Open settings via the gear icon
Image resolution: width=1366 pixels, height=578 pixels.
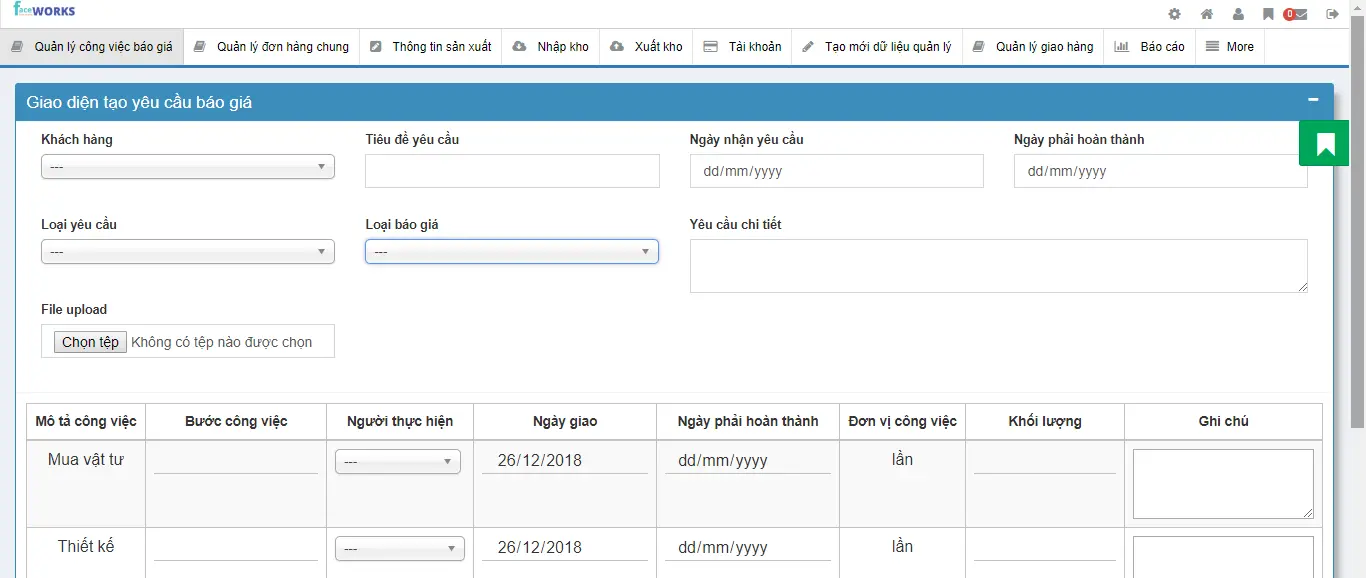point(1175,14)
